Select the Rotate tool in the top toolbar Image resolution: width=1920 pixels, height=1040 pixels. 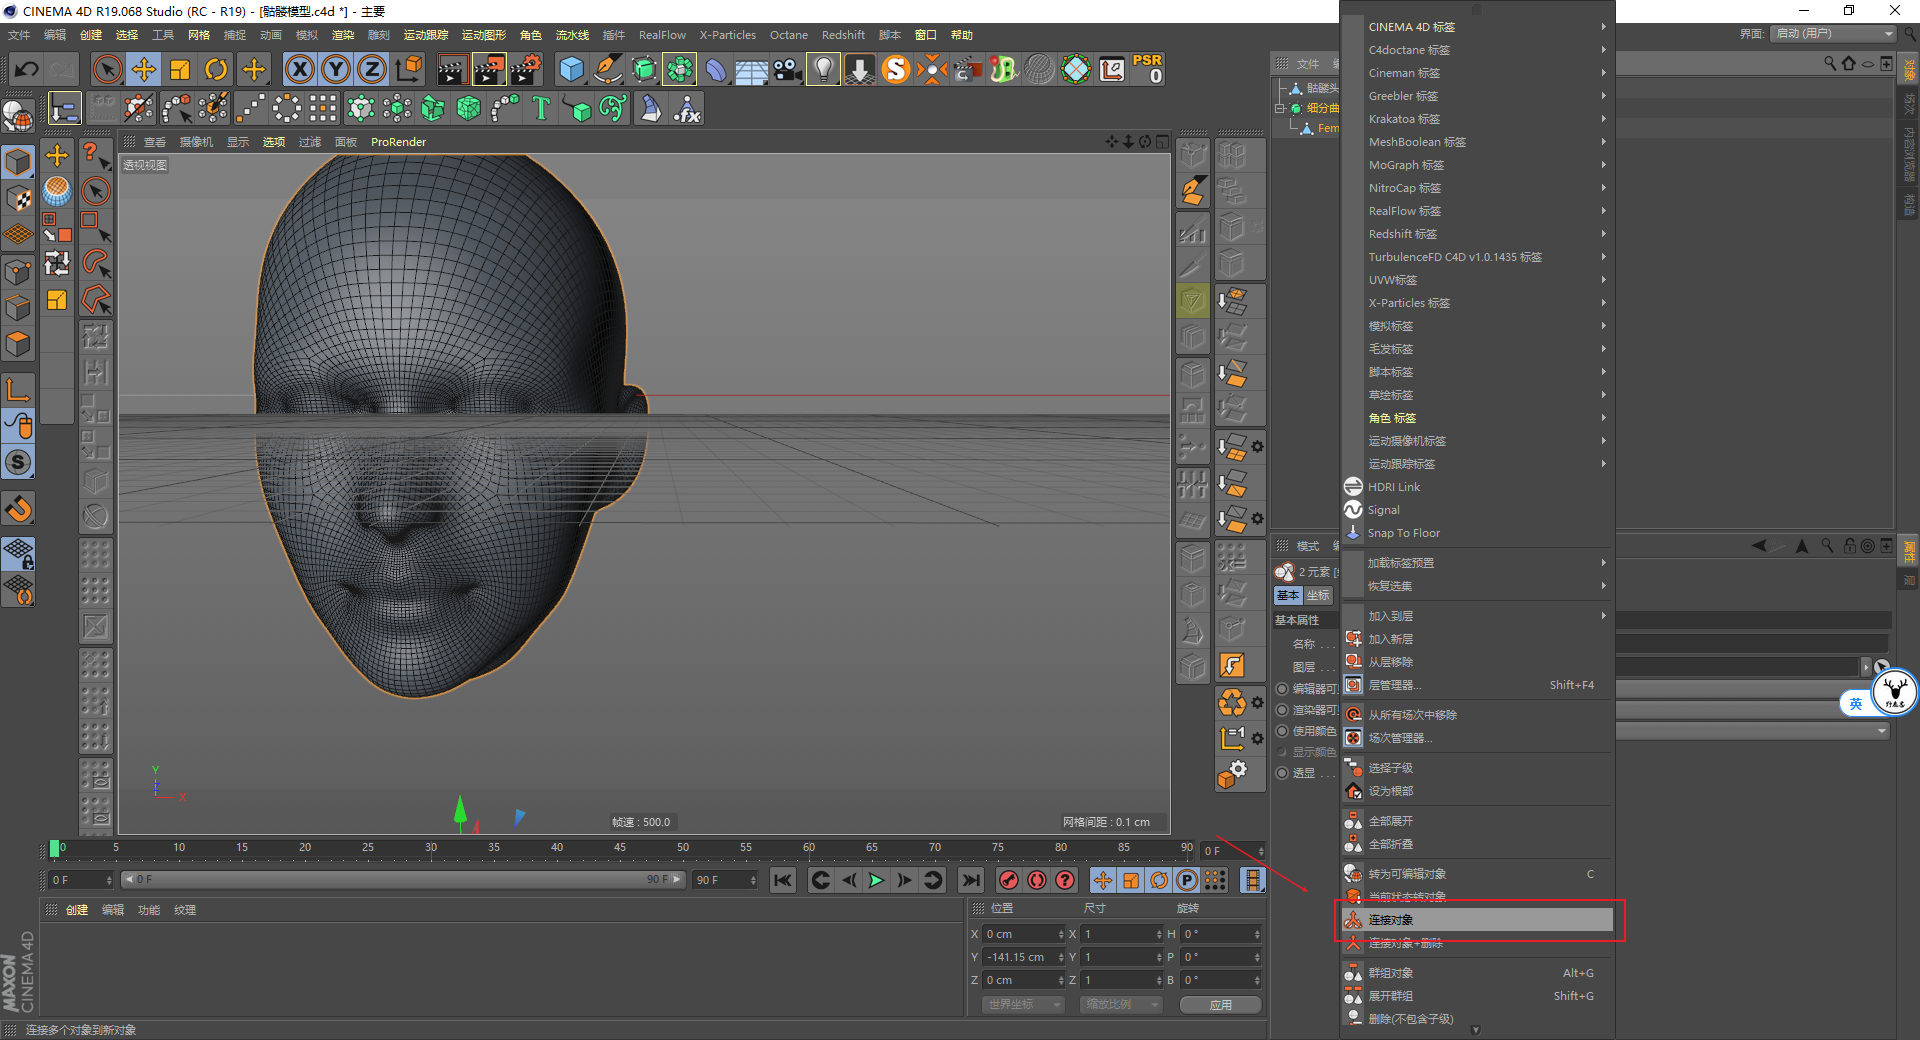coord(216,69)
